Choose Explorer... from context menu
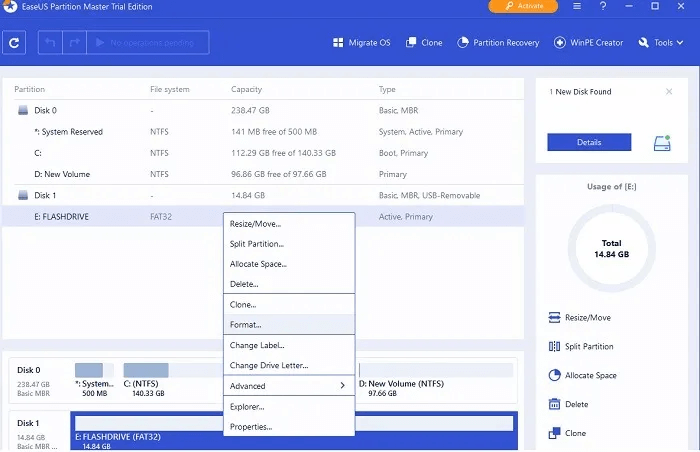700x452 pixels. tap(289, 407)
